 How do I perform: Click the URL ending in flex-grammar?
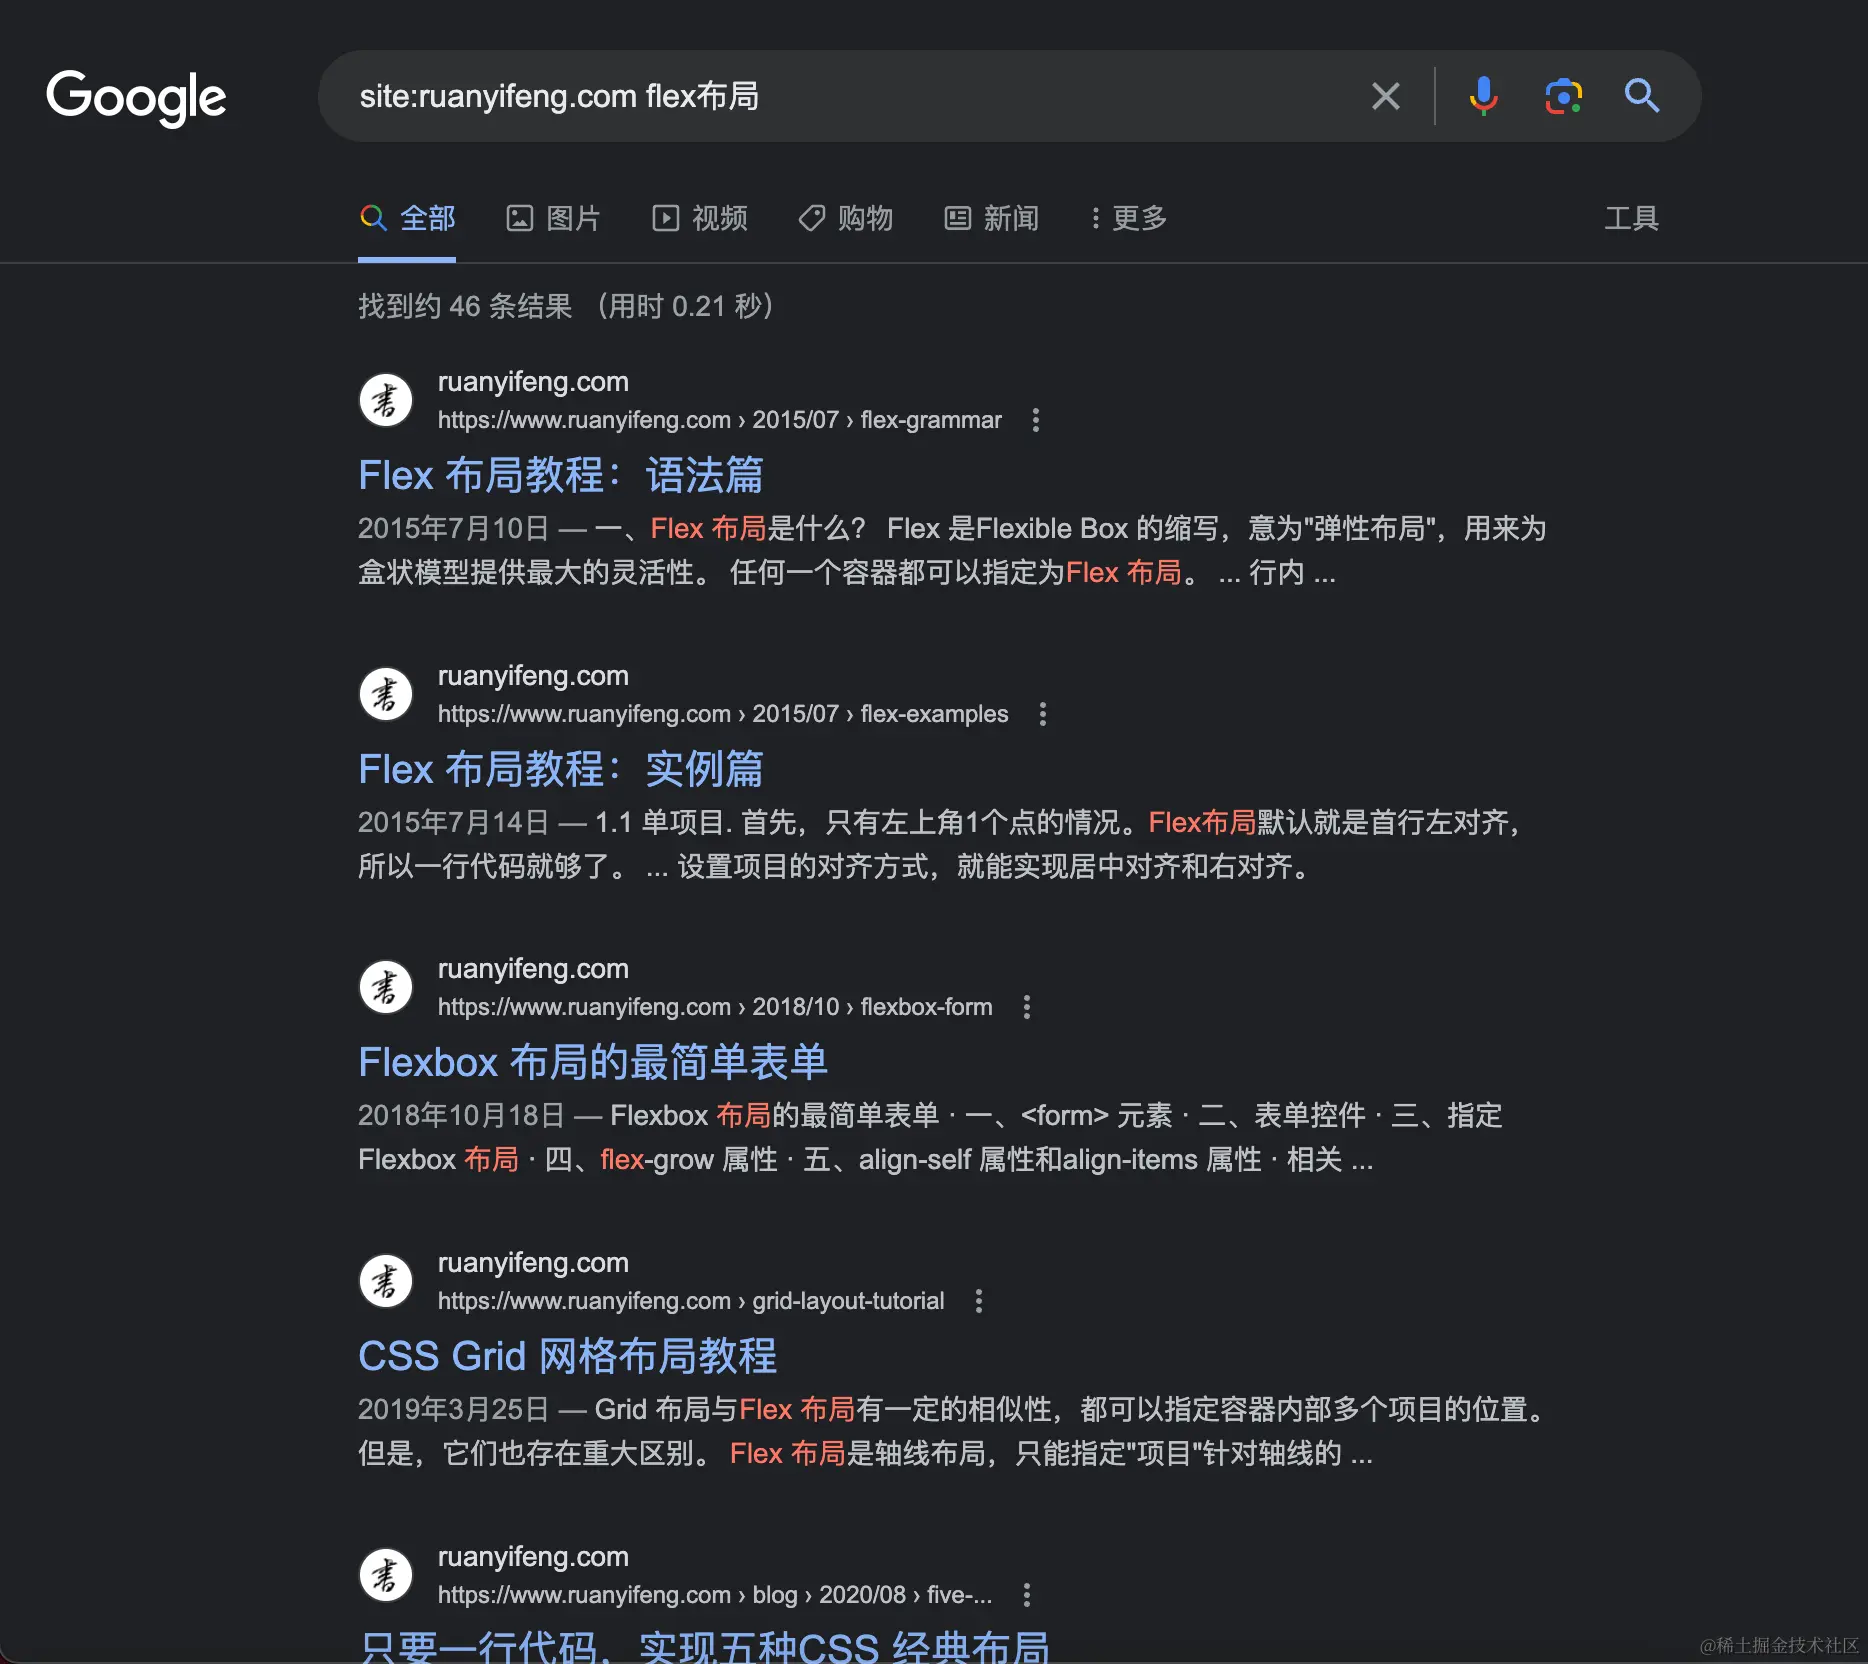coord(719,420)
